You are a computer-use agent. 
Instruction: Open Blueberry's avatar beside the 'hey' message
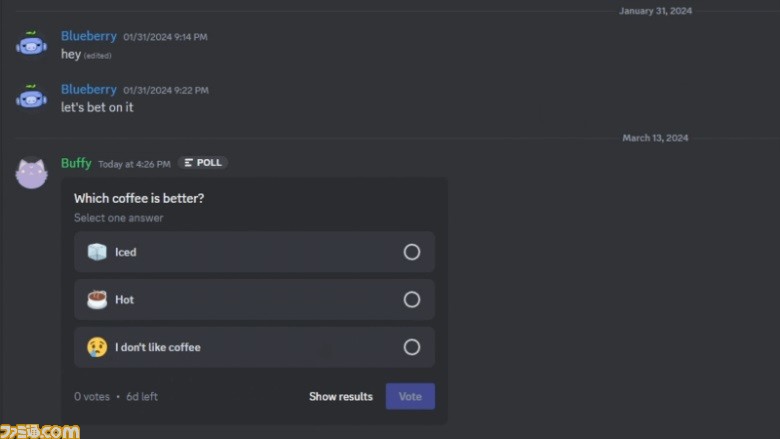tap(31, 43)
